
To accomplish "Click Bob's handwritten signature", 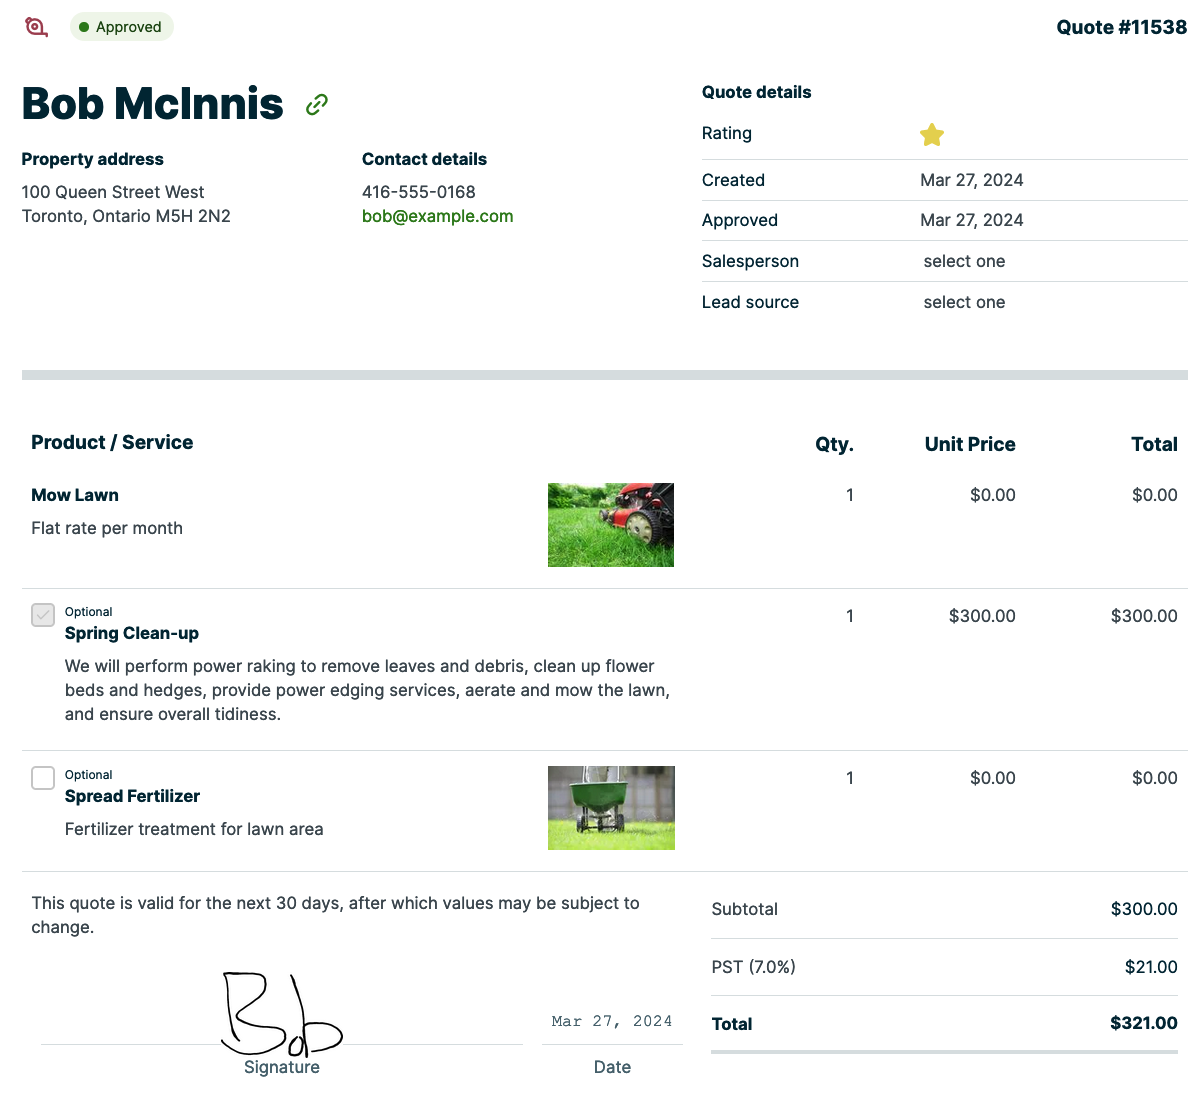I will [x=280, y=1015].
